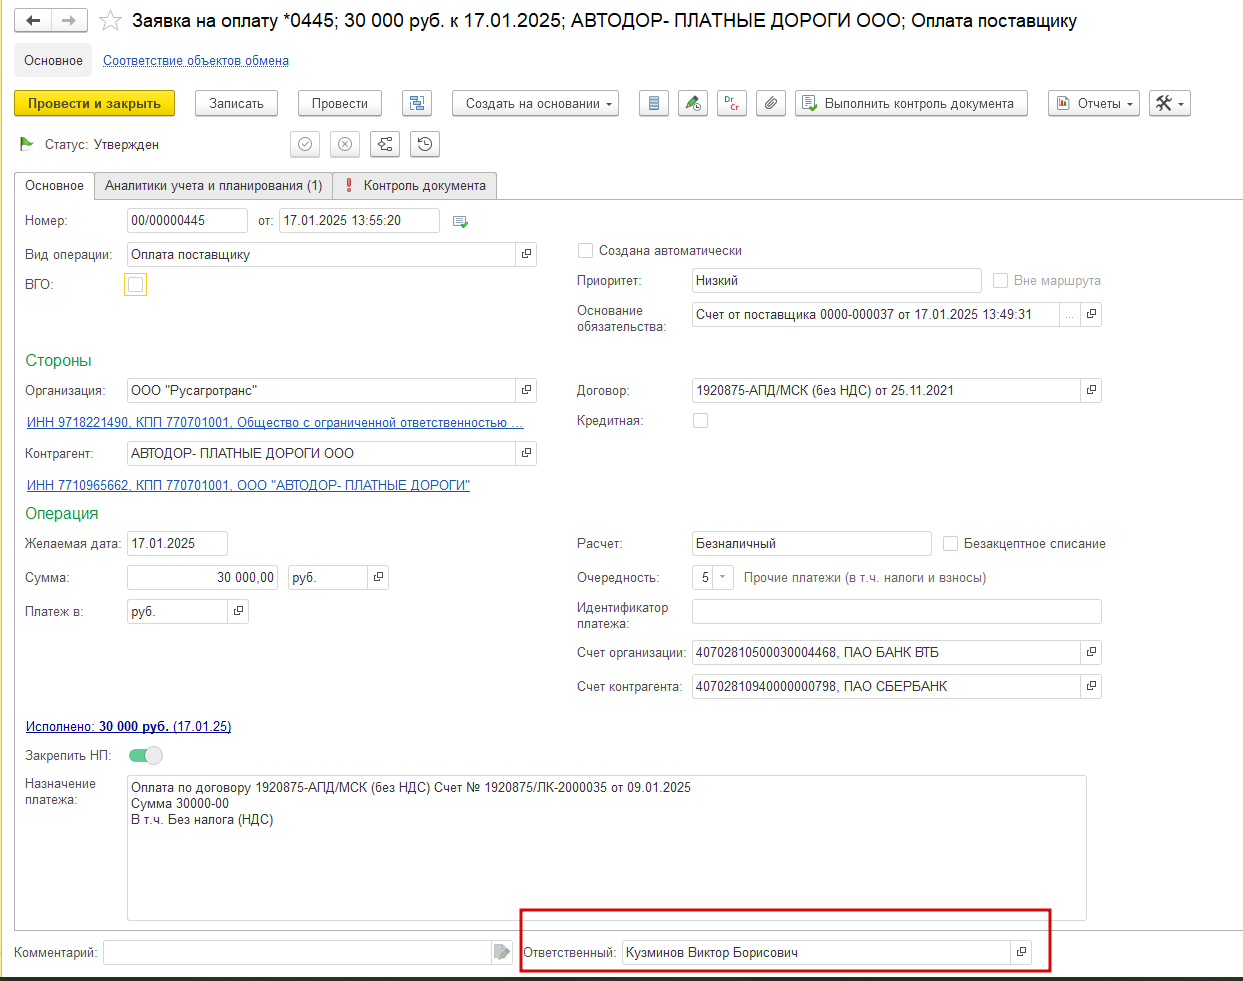Click into the Приоритет field showing Низкий
Viewport: 1243px width, 981px height.
pos(836,280)
